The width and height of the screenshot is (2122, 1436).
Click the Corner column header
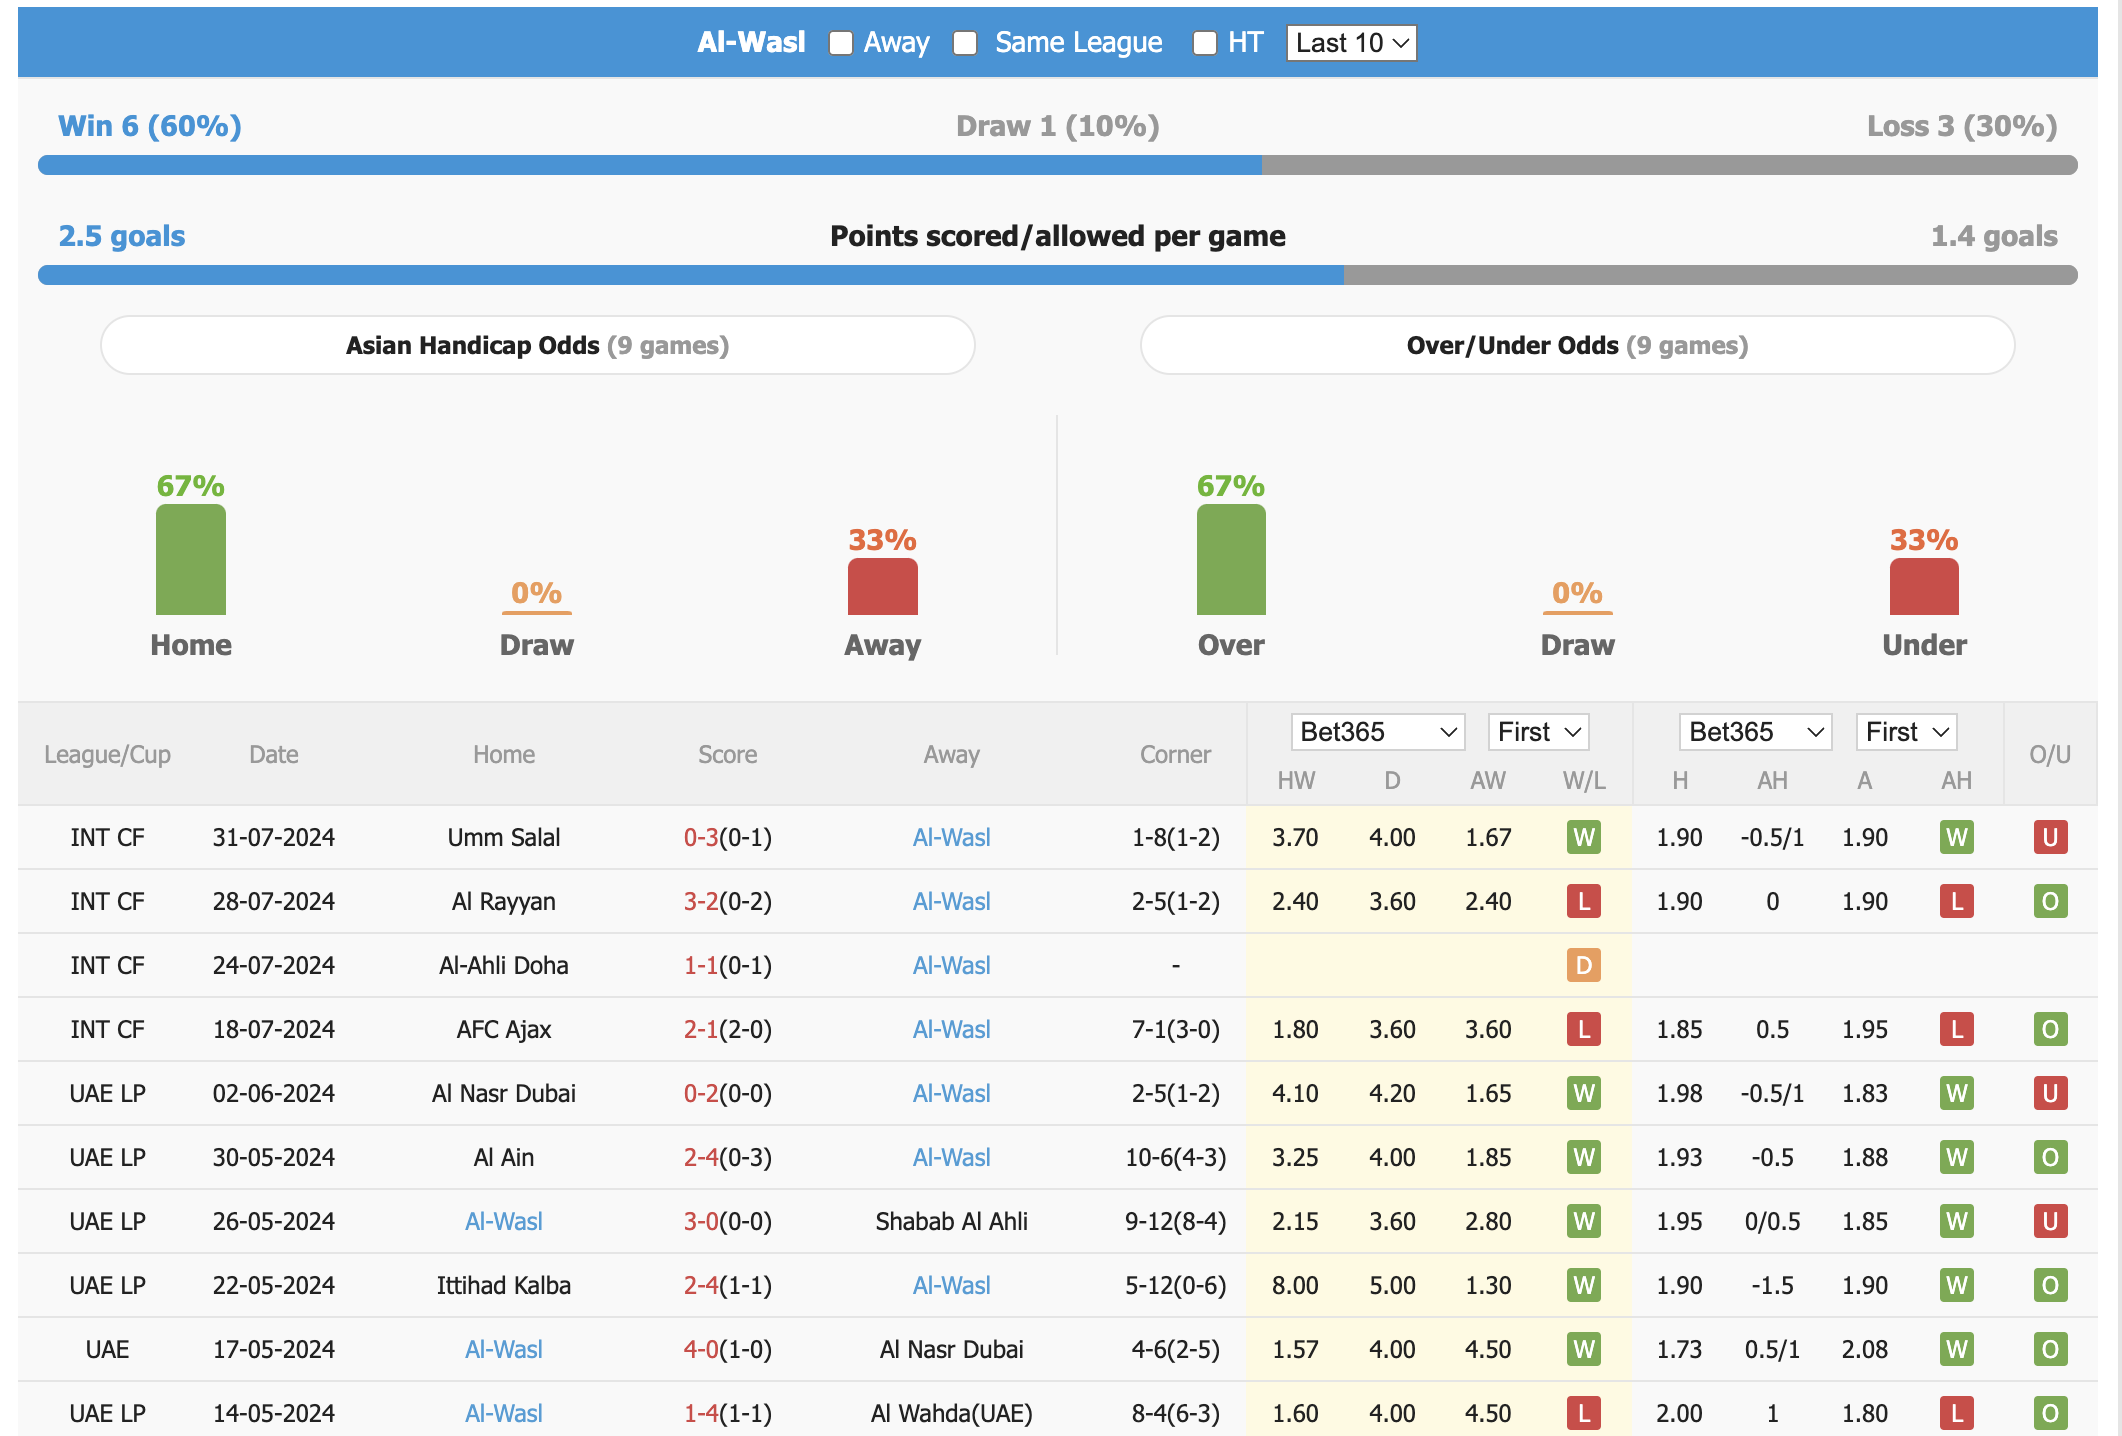pyautogui.click(x=1175, y=755)
